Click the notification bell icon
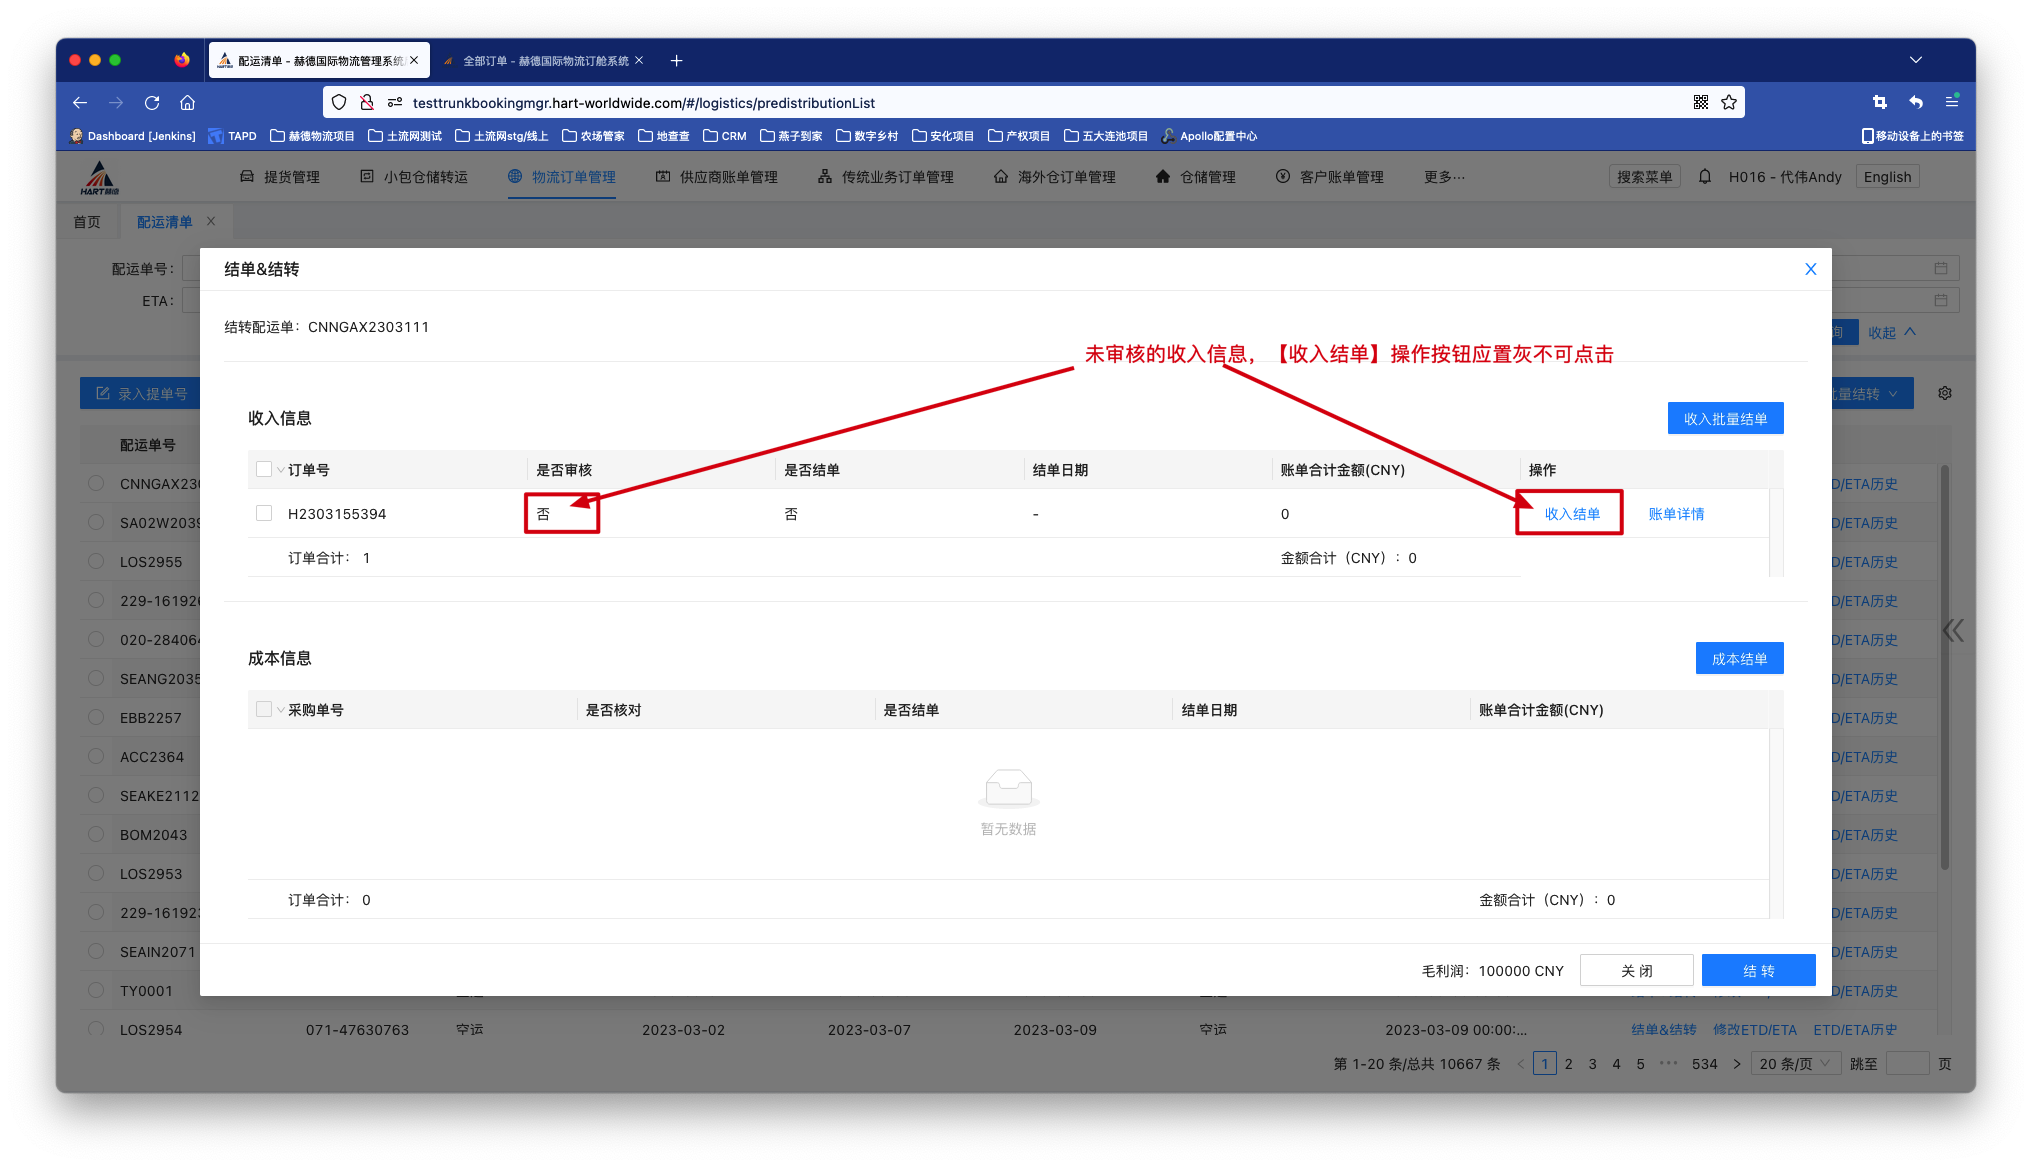The height and width of the screenshot is (1167, 2032). 1705,177
